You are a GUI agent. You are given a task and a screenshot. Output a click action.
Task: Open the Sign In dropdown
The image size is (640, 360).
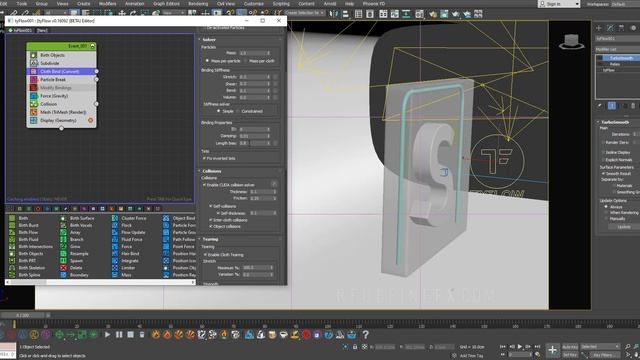559,4
